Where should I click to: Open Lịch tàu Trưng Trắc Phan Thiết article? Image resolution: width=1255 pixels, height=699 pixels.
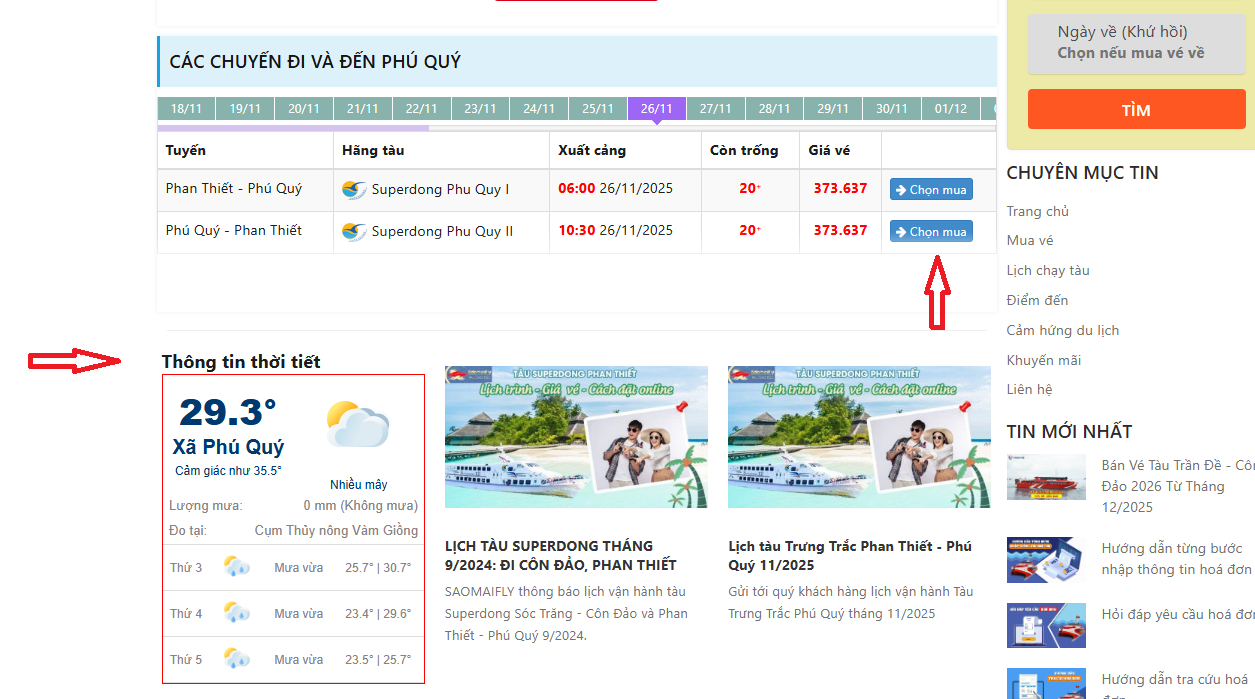pos(849,556)
